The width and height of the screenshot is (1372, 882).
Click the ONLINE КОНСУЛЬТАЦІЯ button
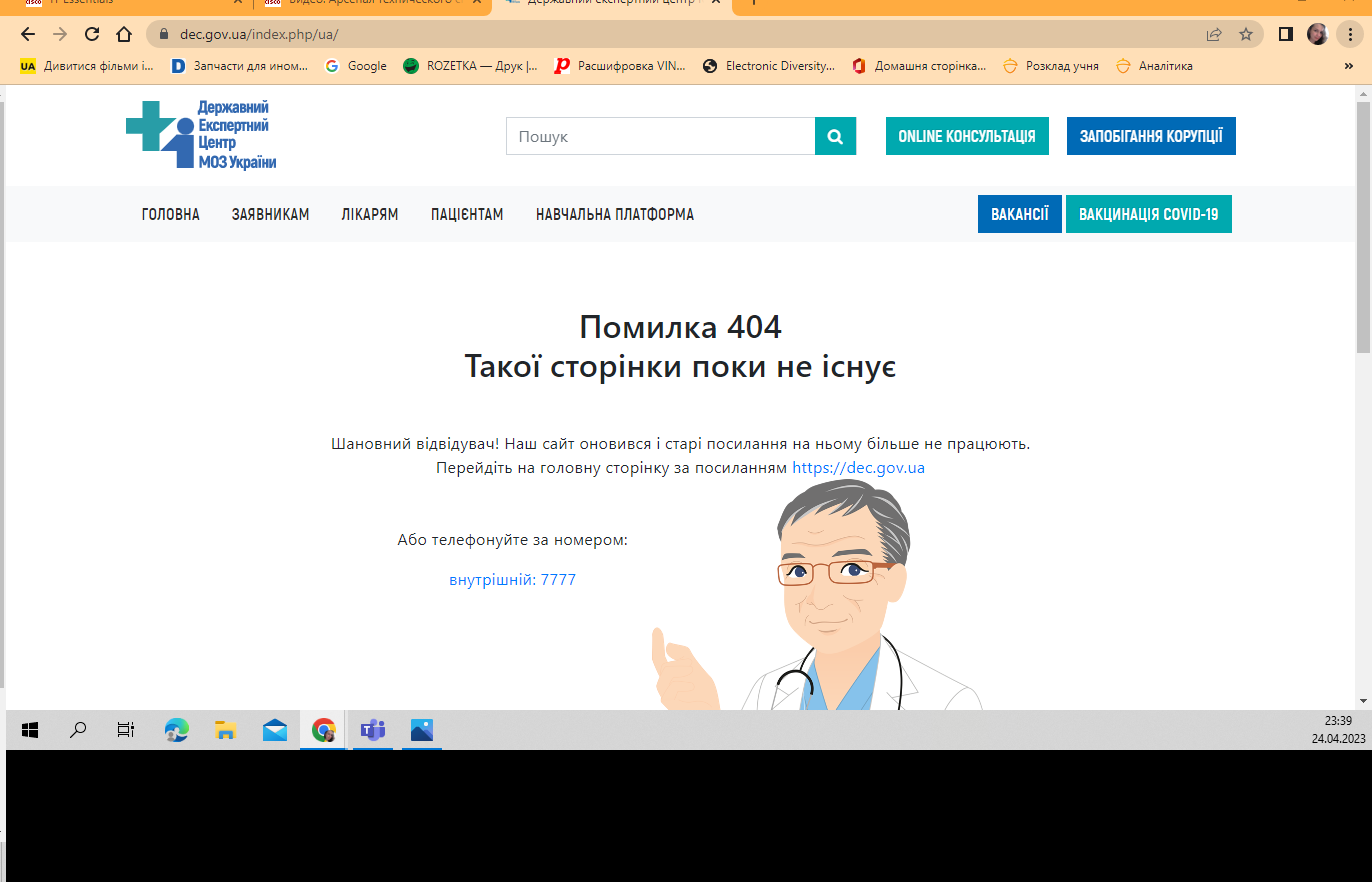[x=966, y=136]
